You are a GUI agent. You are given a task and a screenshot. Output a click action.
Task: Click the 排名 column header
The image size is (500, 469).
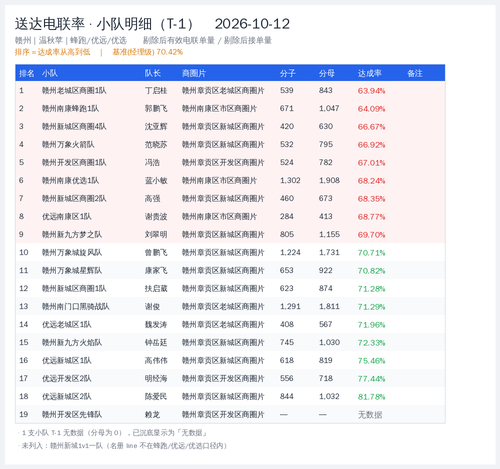27,73
